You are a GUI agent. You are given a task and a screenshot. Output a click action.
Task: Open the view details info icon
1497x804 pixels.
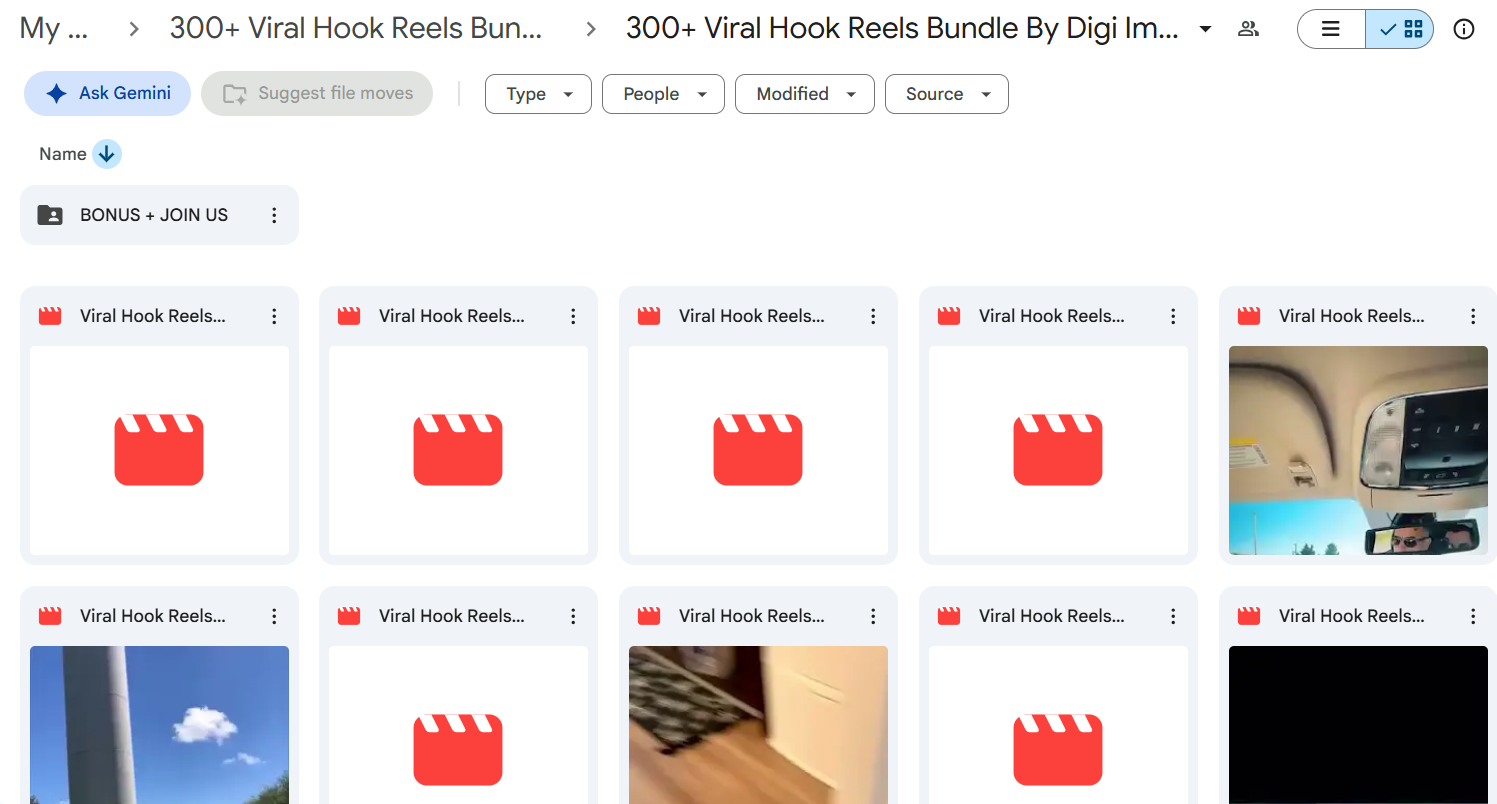[x=1464, y=29]
